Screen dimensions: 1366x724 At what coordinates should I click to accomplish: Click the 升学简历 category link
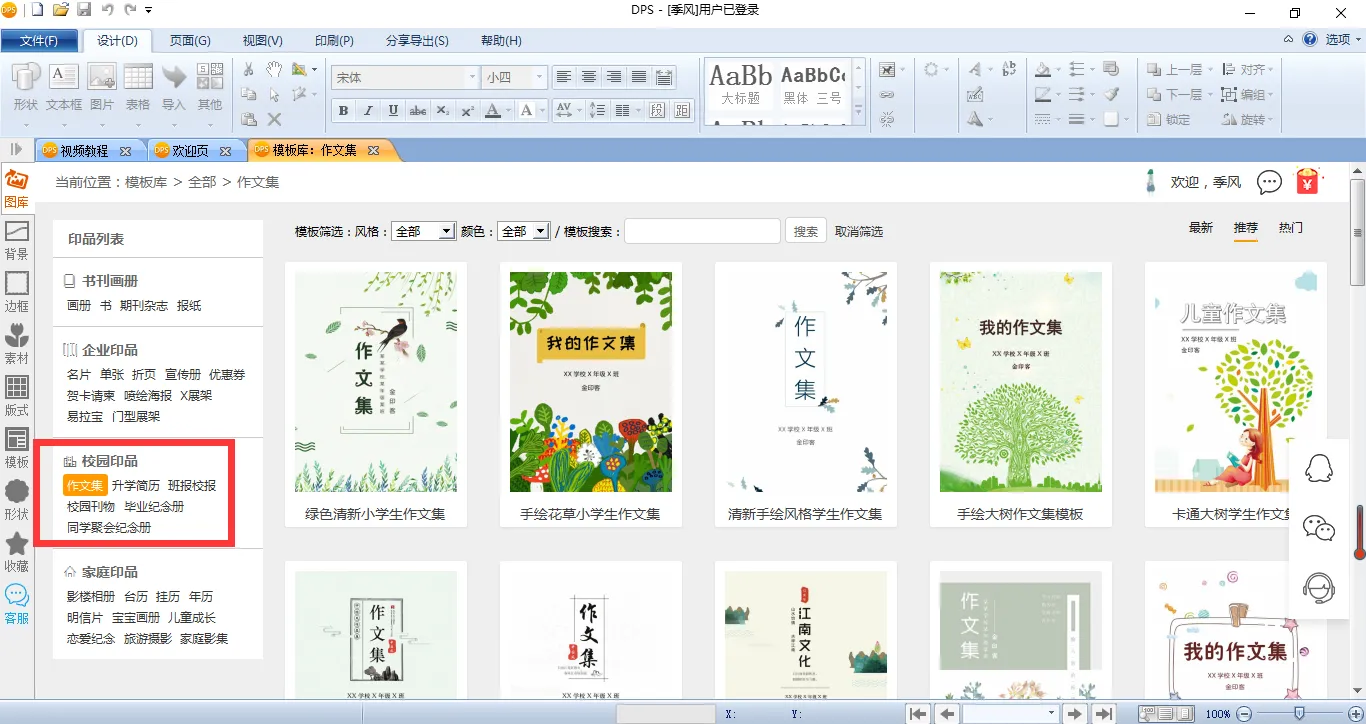[136, 486]
